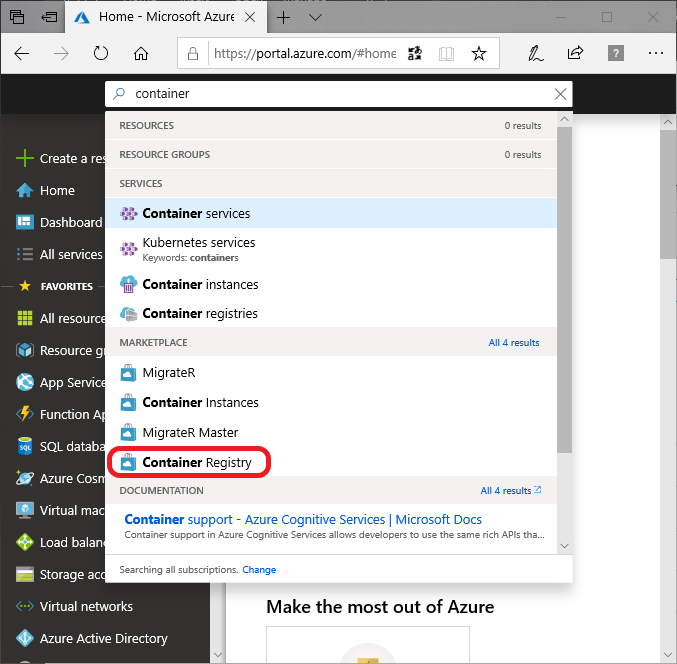
Task: Add page to favorites with star icon
Action: point(478,54)
